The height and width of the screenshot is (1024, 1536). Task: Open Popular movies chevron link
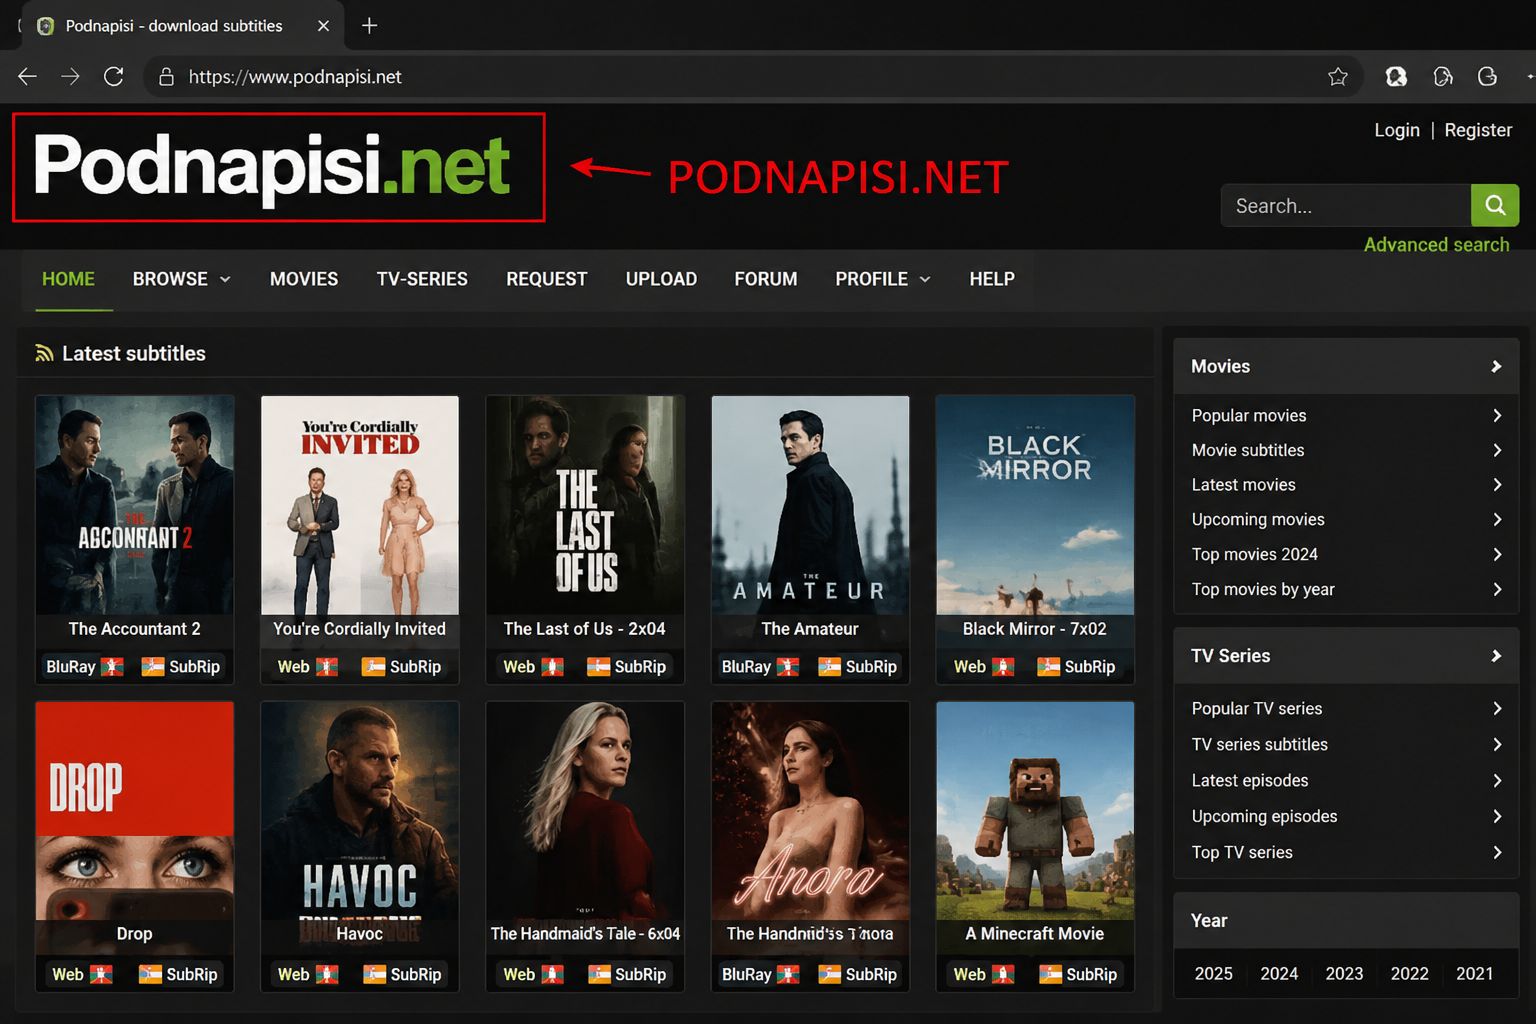coord(1497,415)
